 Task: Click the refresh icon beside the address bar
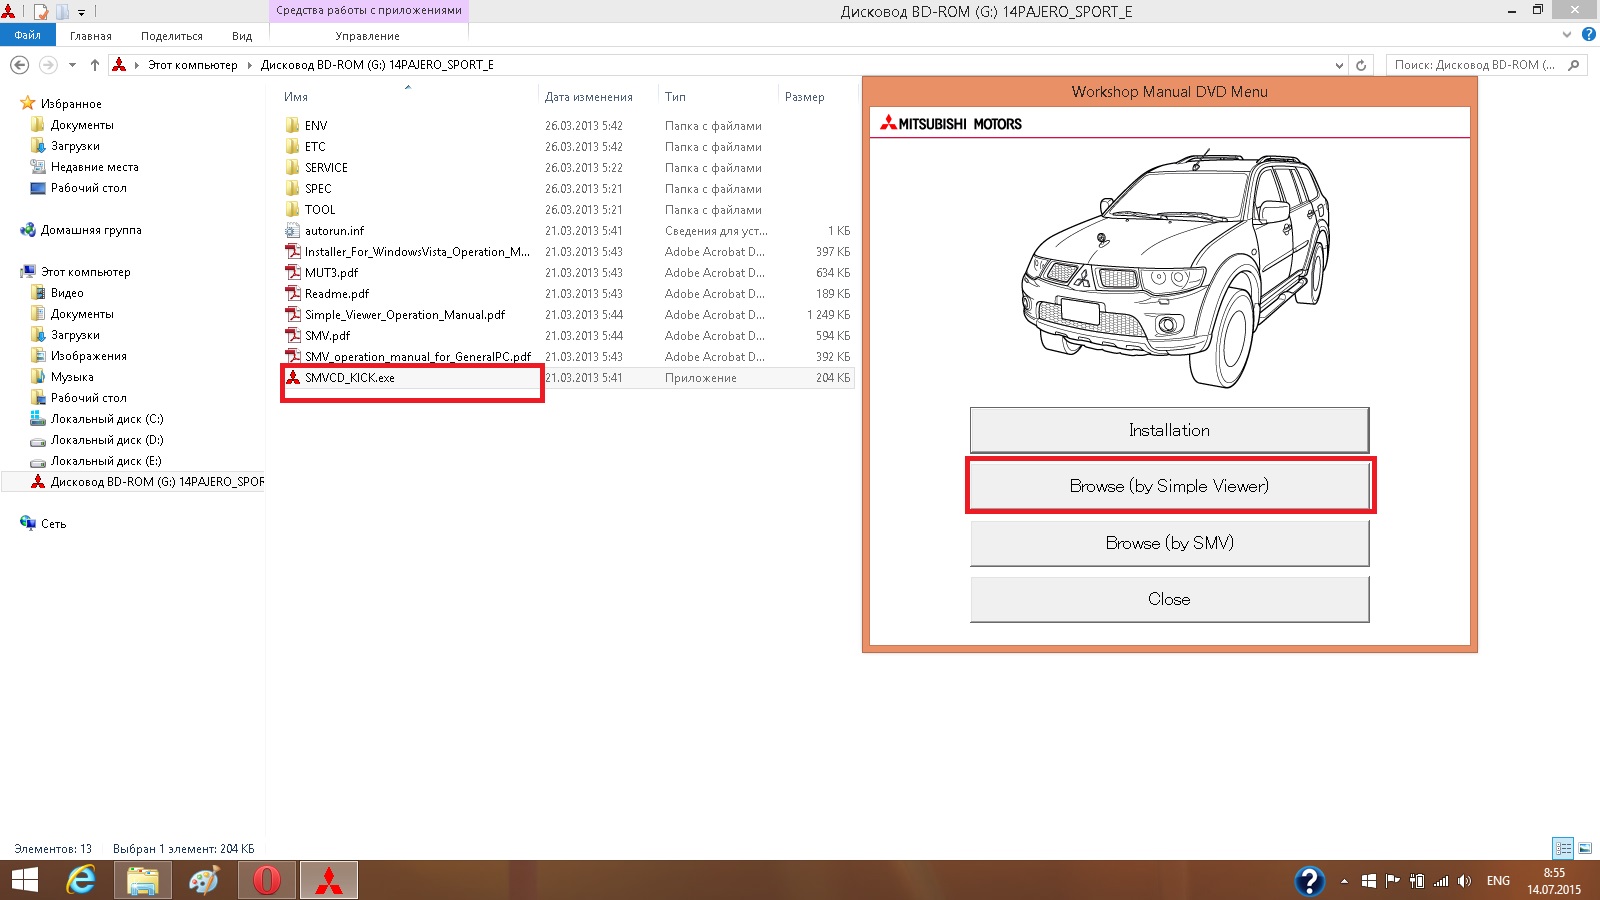pos(1361,65)
